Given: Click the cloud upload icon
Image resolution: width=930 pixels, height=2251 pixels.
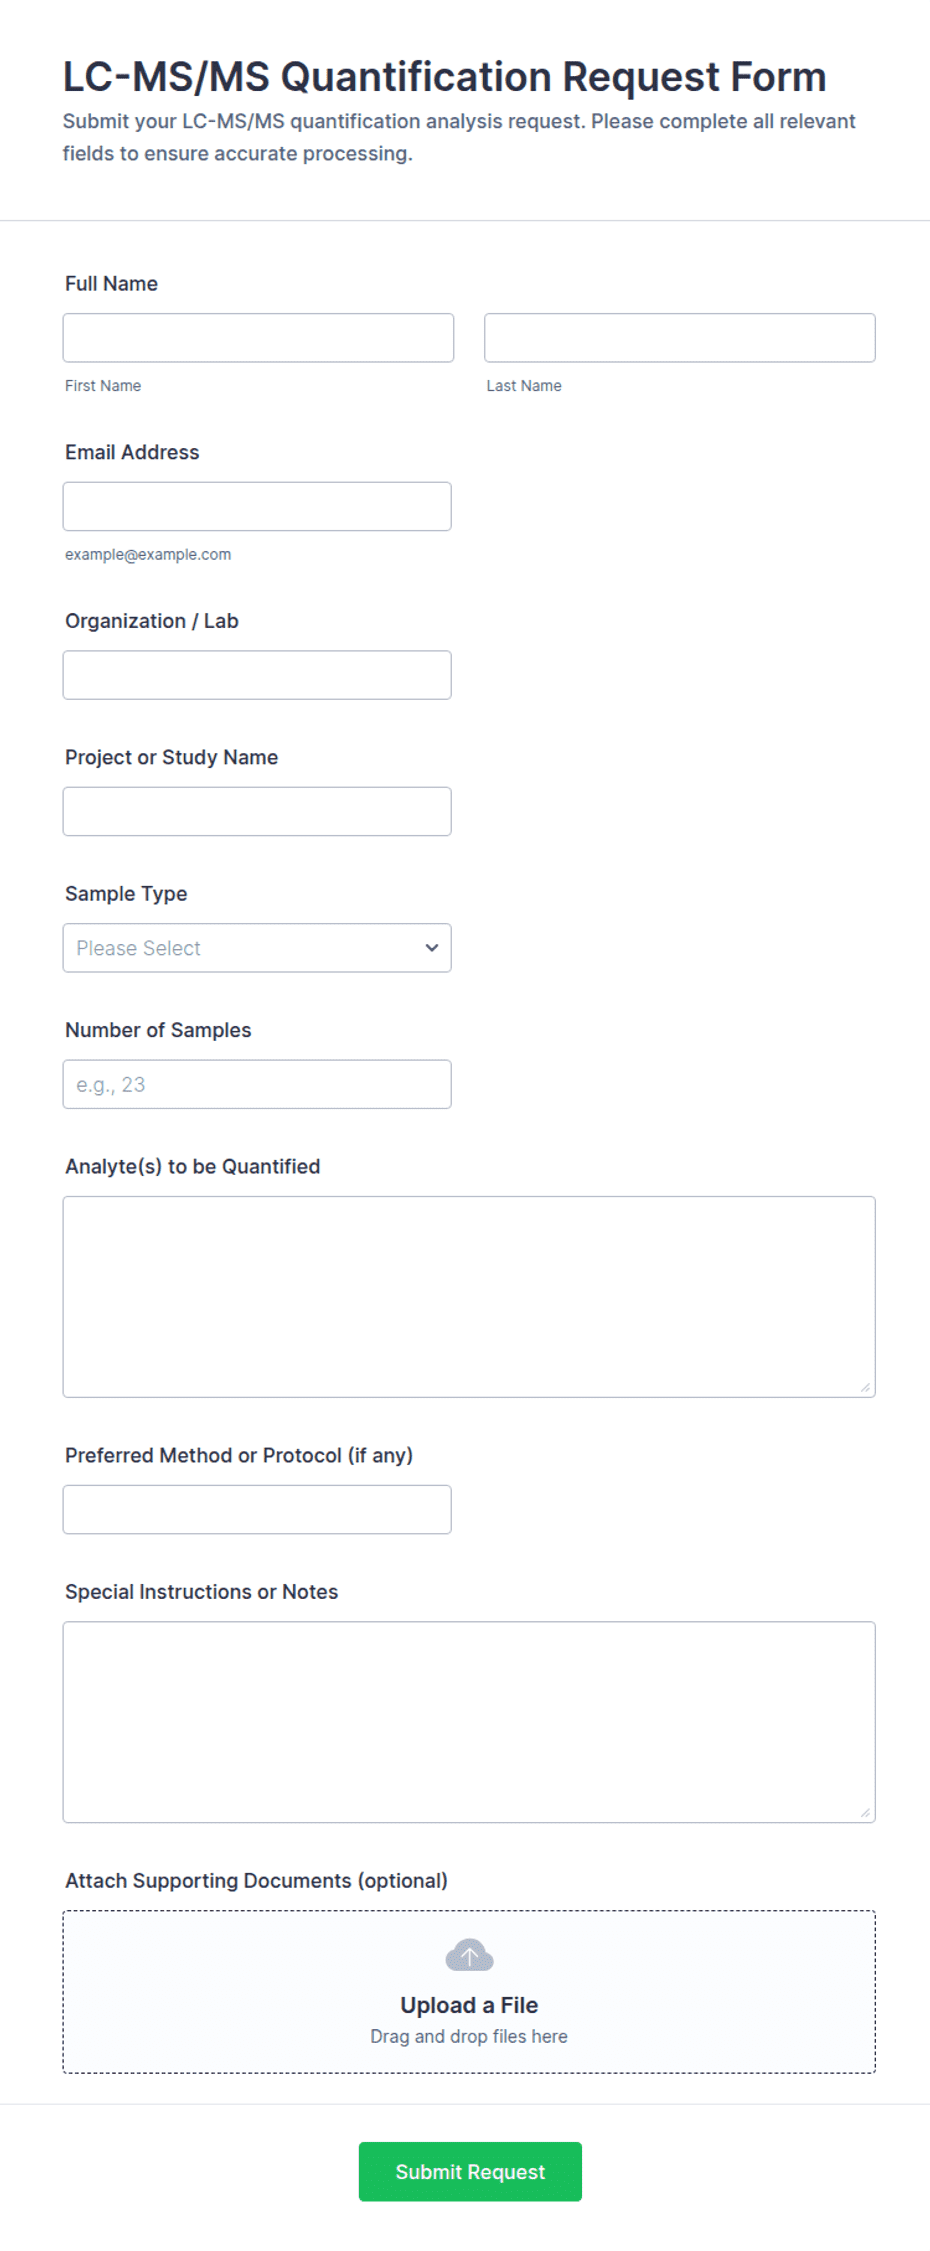Looking at the screenshot, I should pyautogui.click(x=469, y=1954).
